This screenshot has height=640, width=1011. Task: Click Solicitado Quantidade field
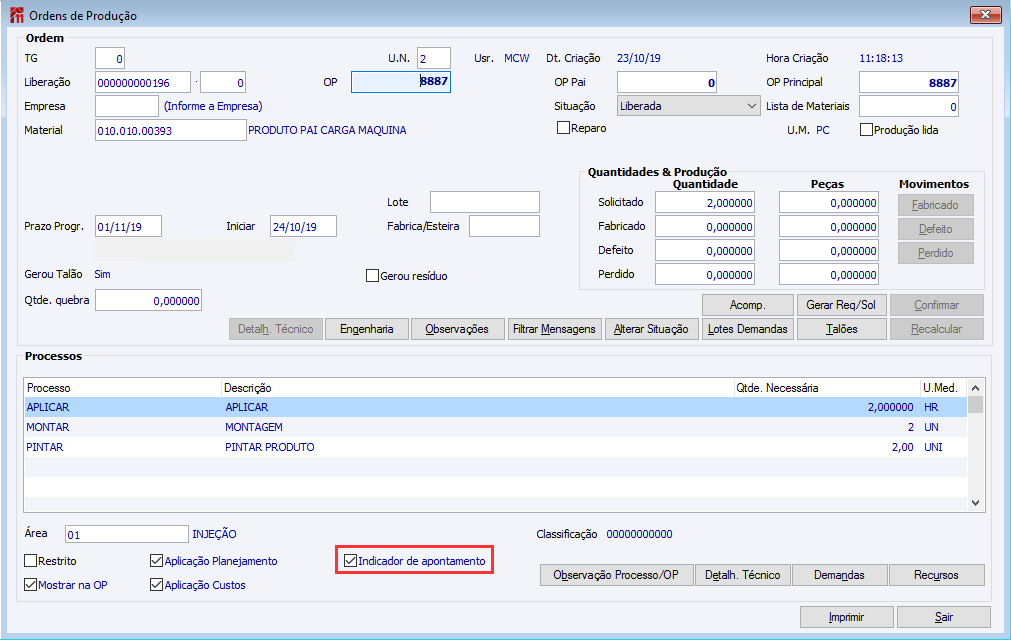tap(705, 202)
